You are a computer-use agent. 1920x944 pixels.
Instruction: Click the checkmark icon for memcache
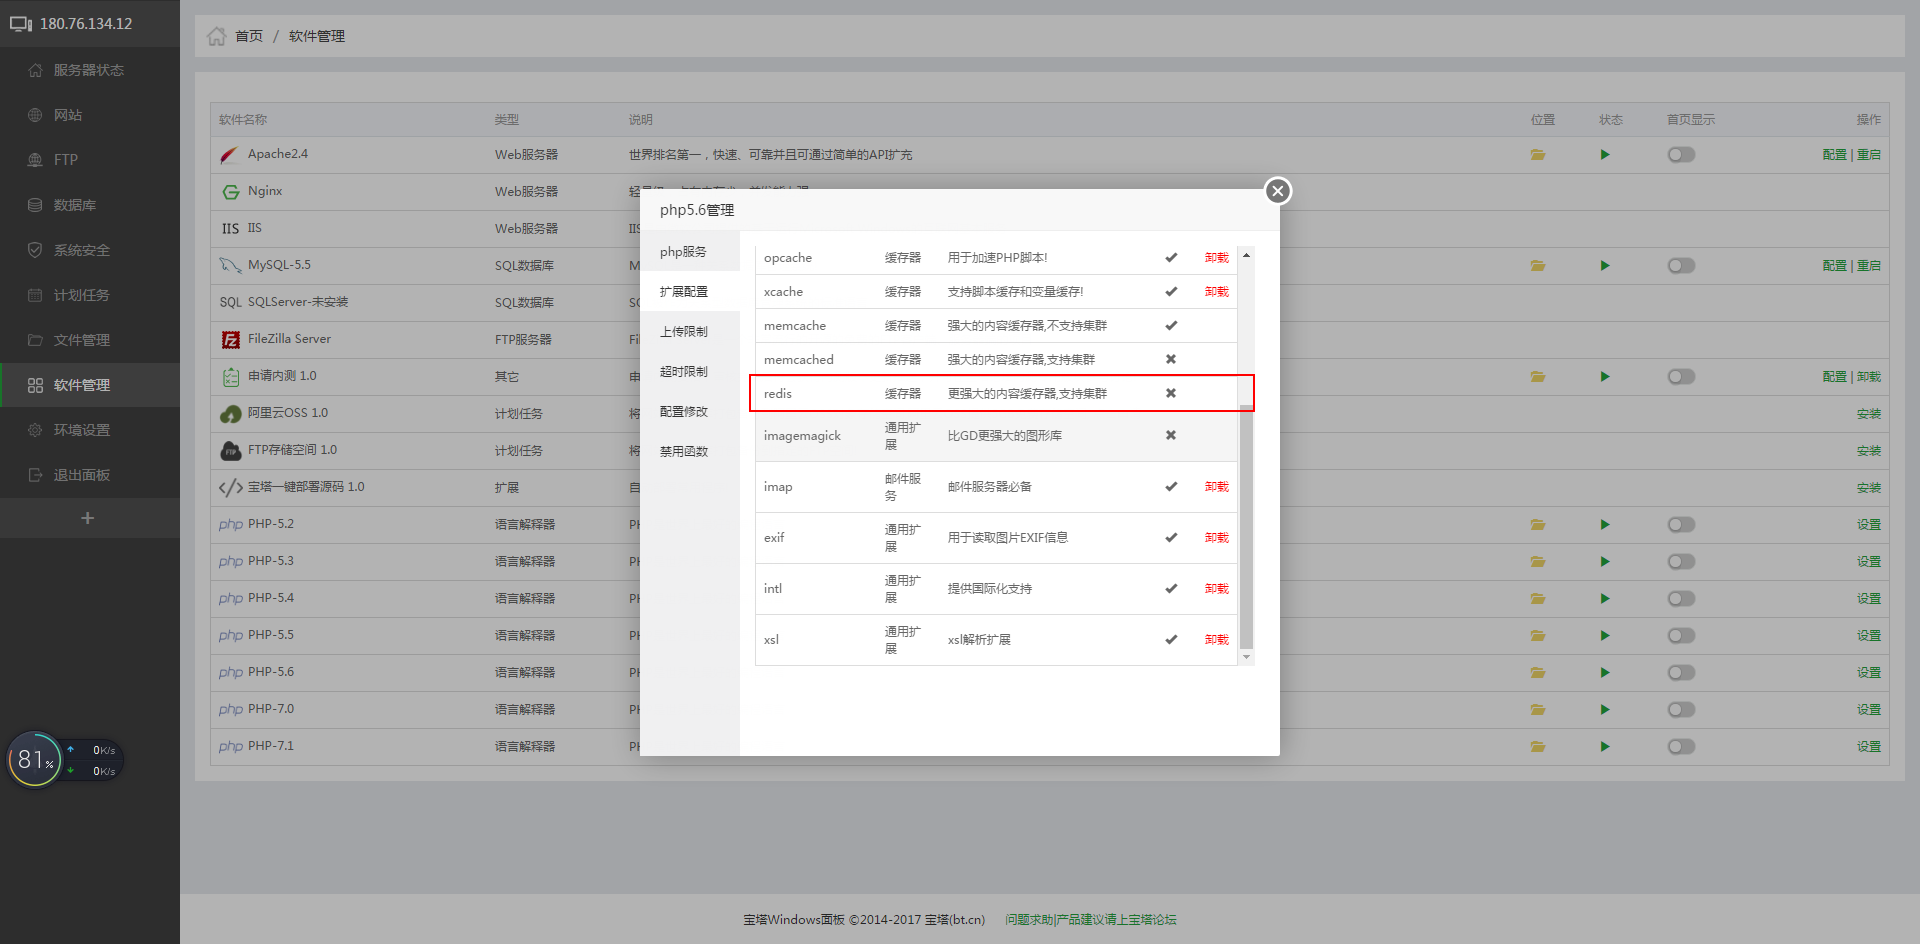click(1171, 325)
